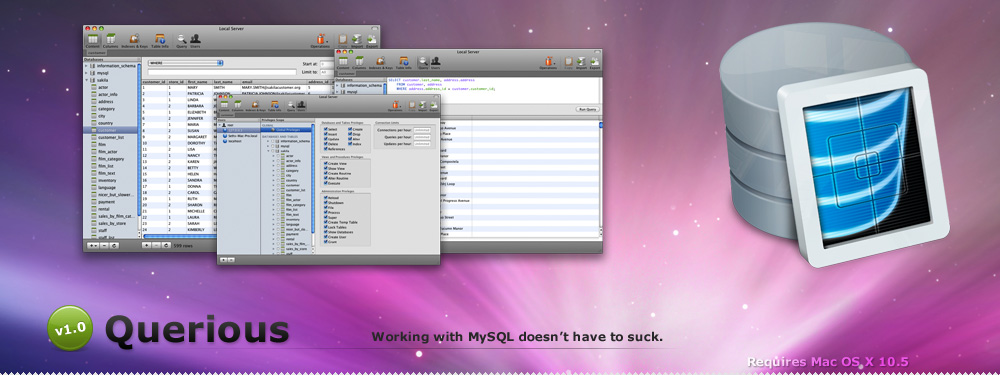Select Global Privileges scope row

pyautogui.click(x=286, y=129)
